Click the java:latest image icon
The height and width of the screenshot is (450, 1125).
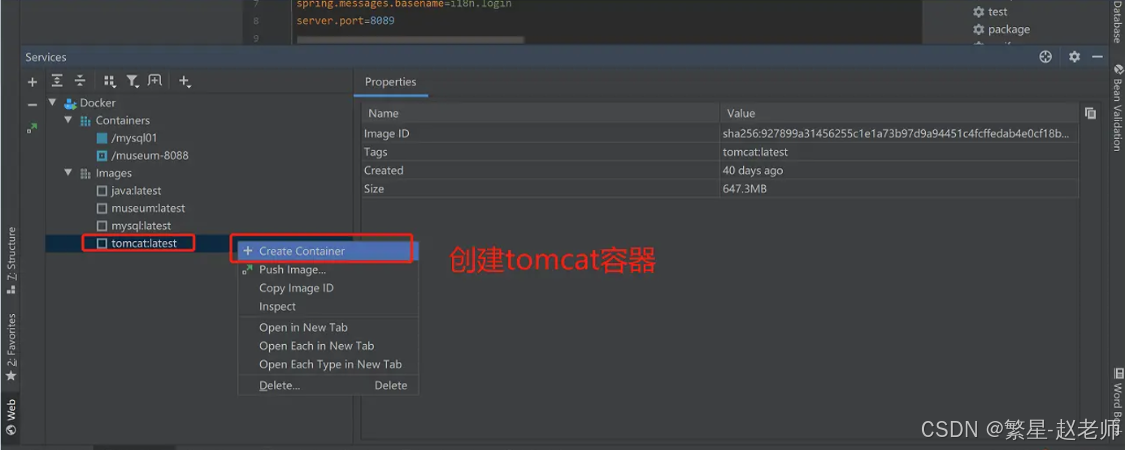(x=102, y=191)
